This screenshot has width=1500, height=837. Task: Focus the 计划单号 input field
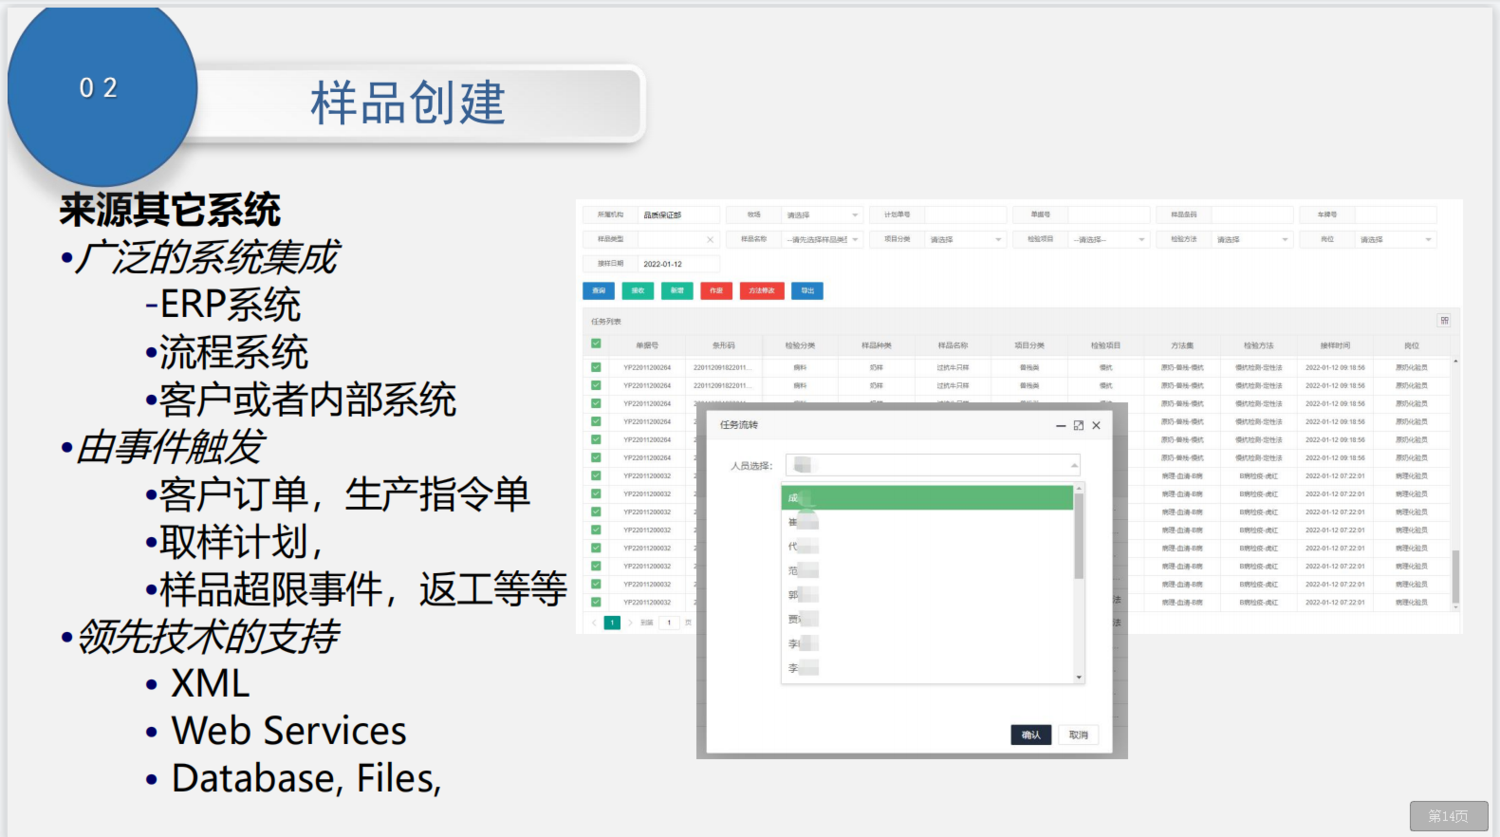(x=965, y=215)
